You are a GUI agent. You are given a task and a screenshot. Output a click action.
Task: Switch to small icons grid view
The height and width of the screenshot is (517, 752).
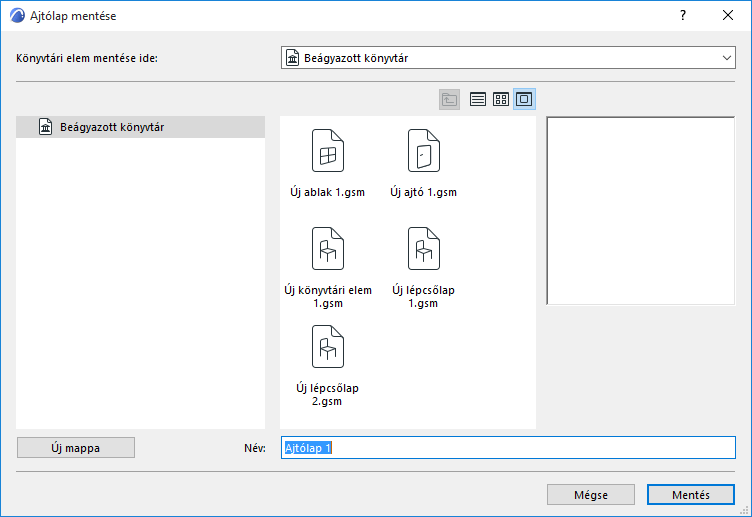501,99
